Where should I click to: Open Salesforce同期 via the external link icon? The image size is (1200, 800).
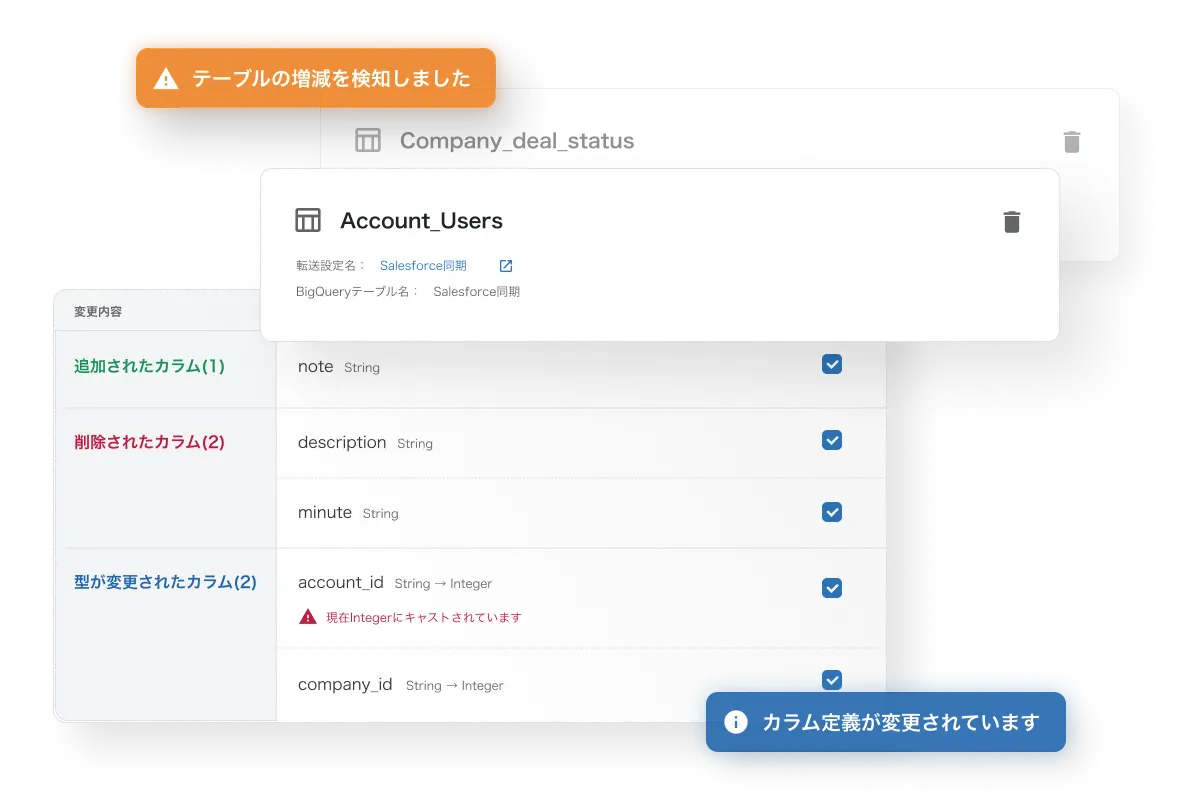pos(505,265)
